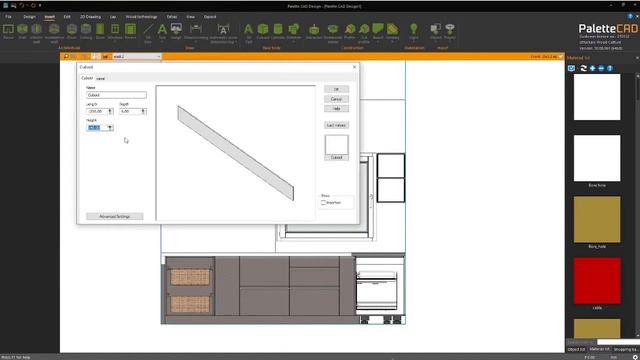This screenshot has width=640, height=360.
Task: Close the Cuboid dialog
Action: click(x=354, y=67)
